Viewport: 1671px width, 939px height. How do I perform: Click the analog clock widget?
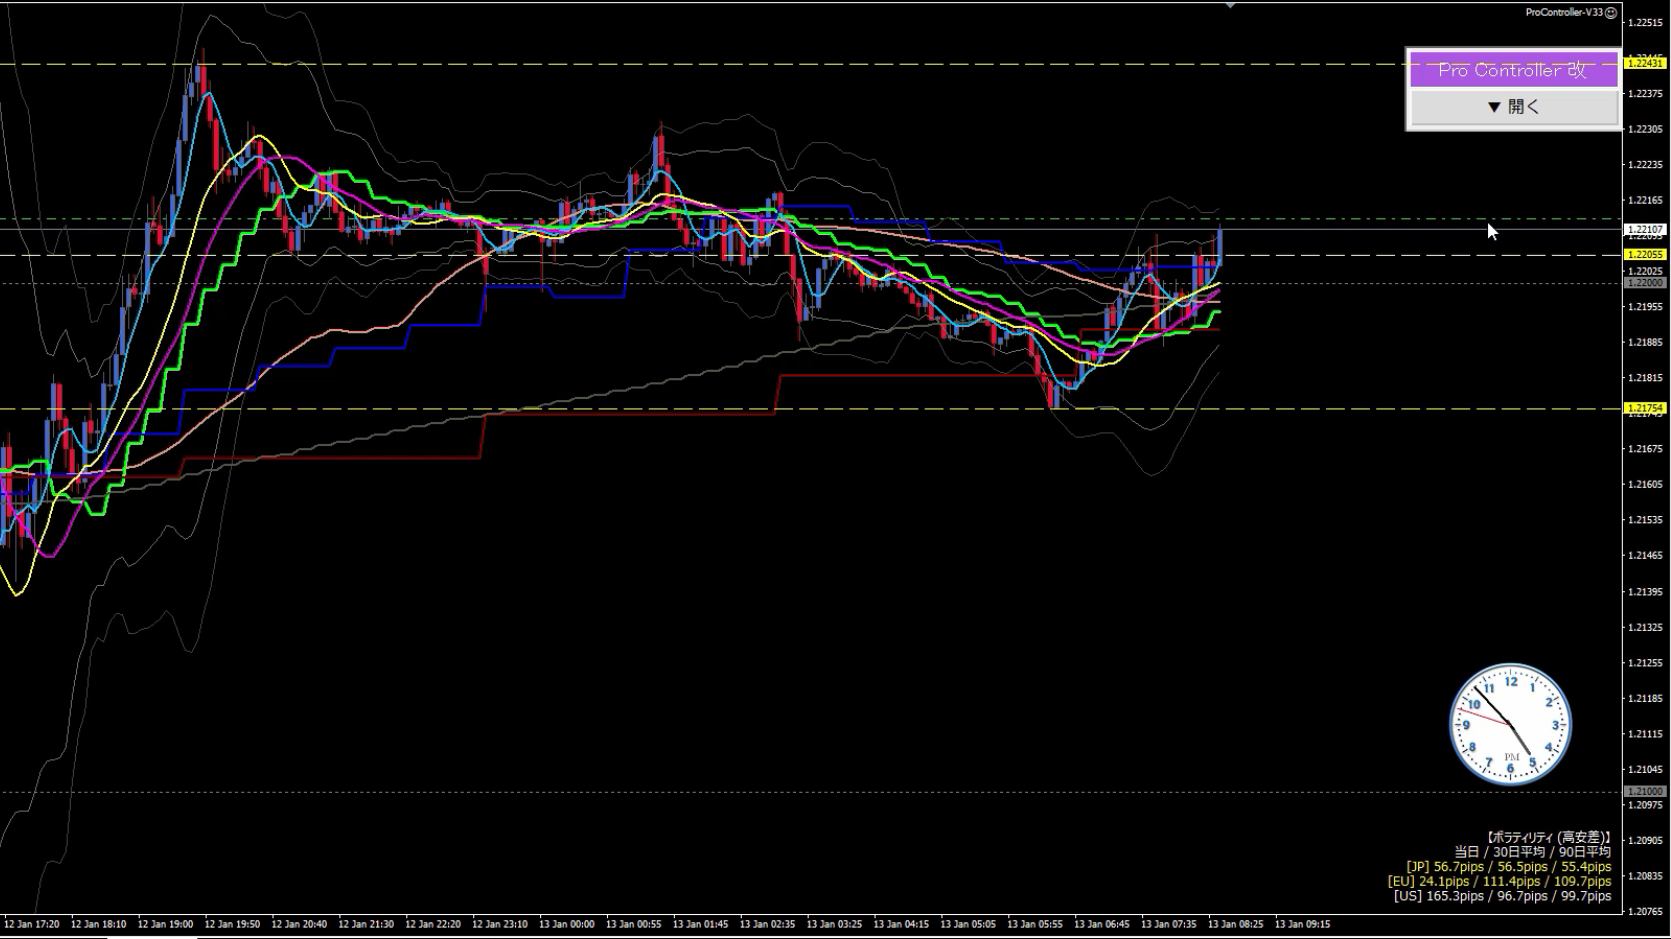pos(1510,724)
